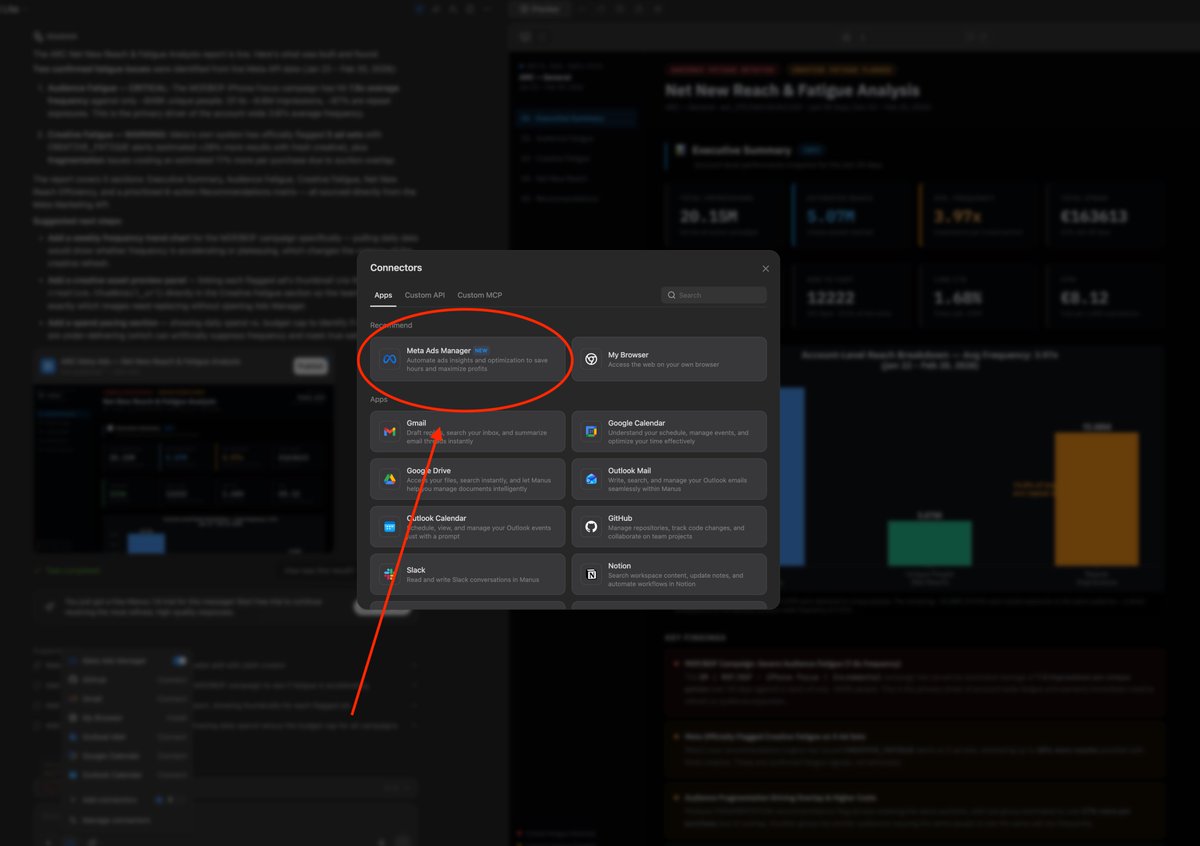Focus the connectors Search field
Image resolution: width=1200 pixels, height=846 pixels.
pyautogui.click(x=714, y=295)
